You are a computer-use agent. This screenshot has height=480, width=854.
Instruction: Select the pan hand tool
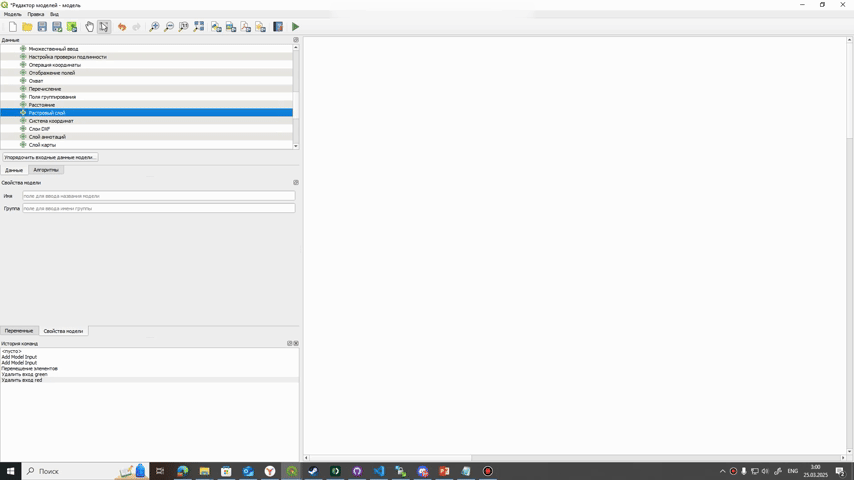(x=89, y=27)
